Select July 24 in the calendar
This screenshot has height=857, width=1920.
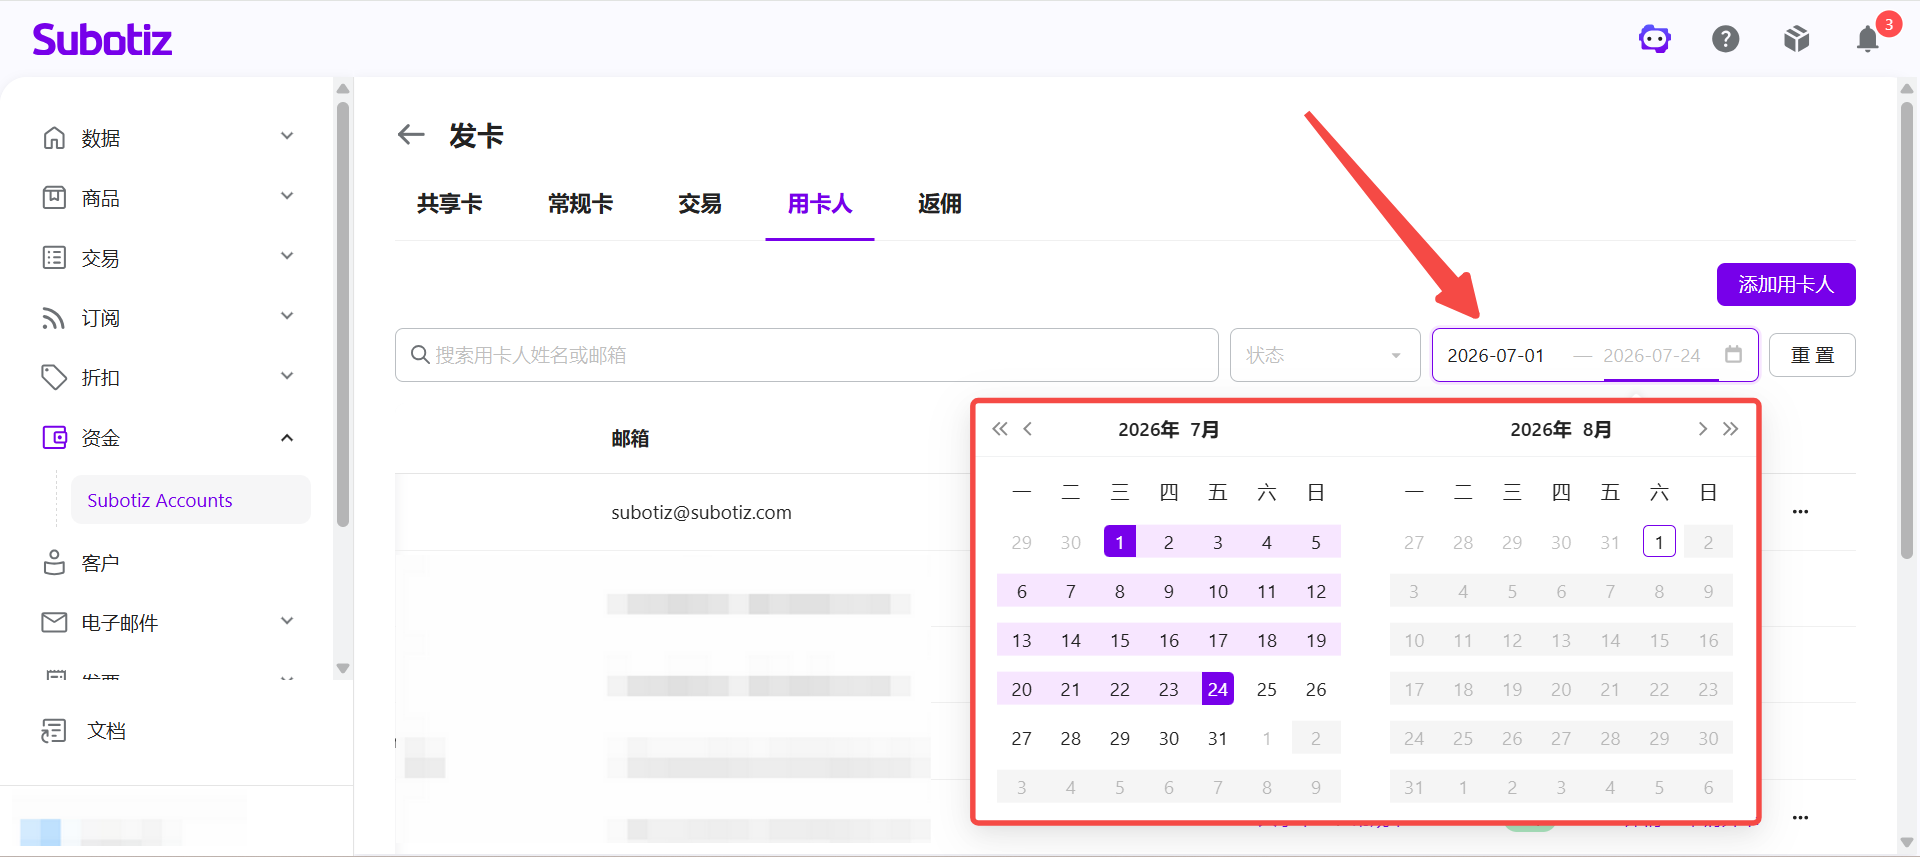click(x=1218, y=689)
